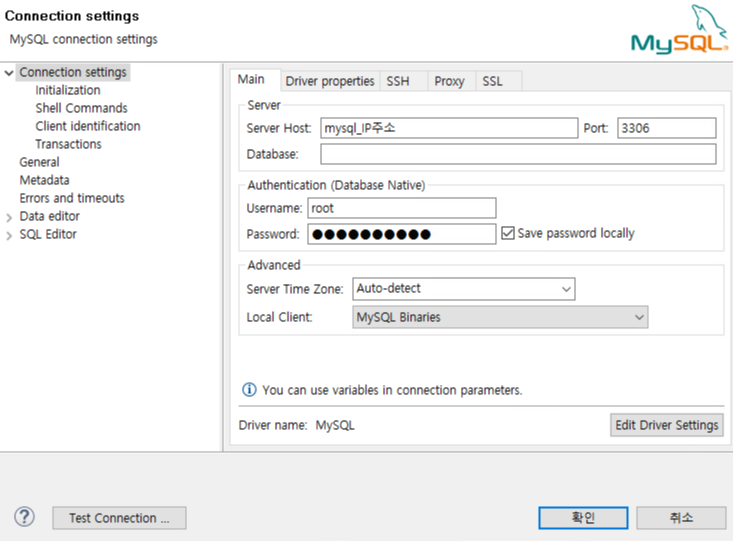Toggle Save password locally checkbox

click(508, 233)
